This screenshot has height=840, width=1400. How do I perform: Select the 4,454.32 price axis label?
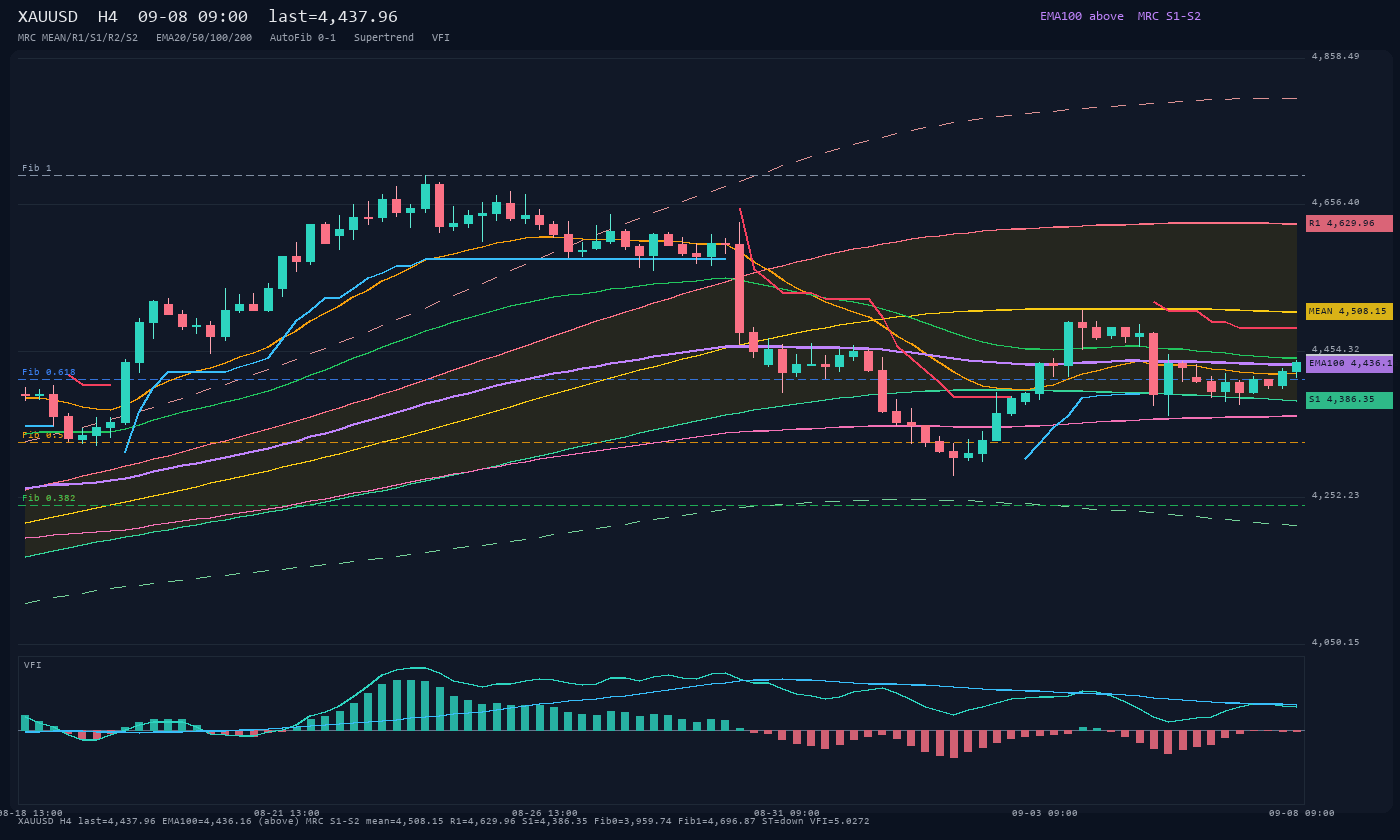(1335, 349)
